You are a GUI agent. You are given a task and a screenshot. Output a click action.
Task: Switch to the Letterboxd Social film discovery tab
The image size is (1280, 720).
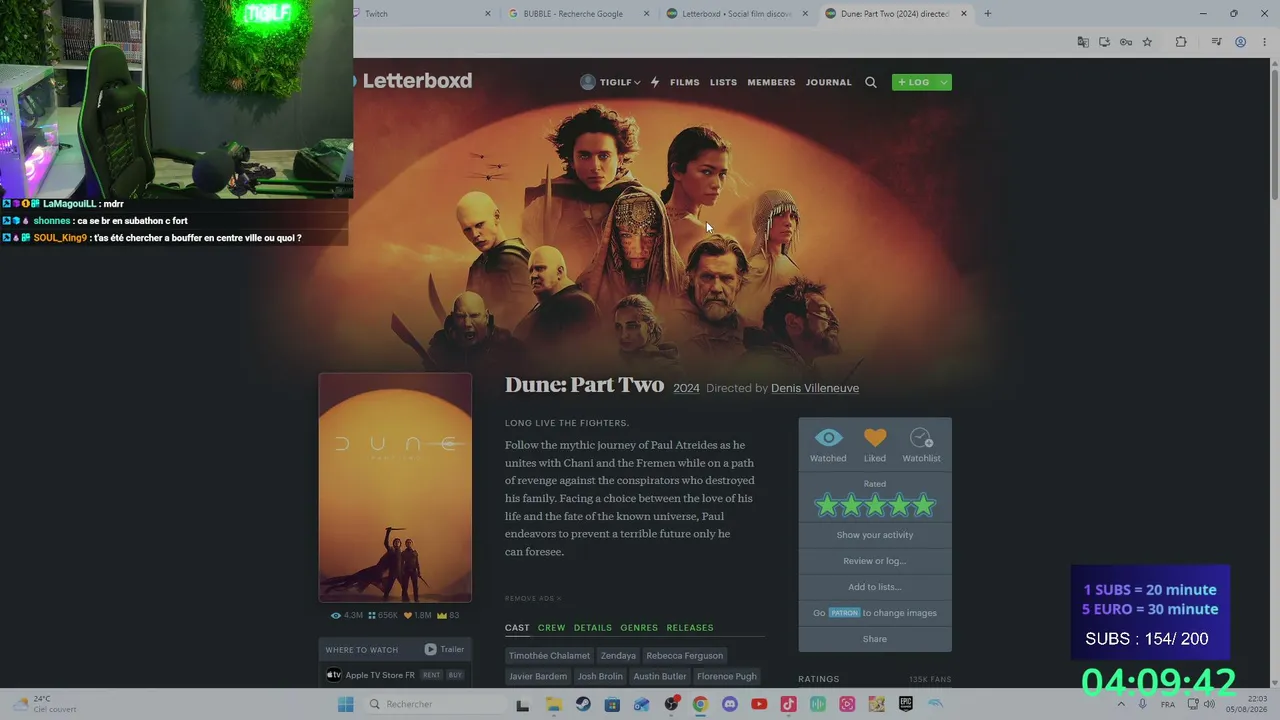(735, 14)
